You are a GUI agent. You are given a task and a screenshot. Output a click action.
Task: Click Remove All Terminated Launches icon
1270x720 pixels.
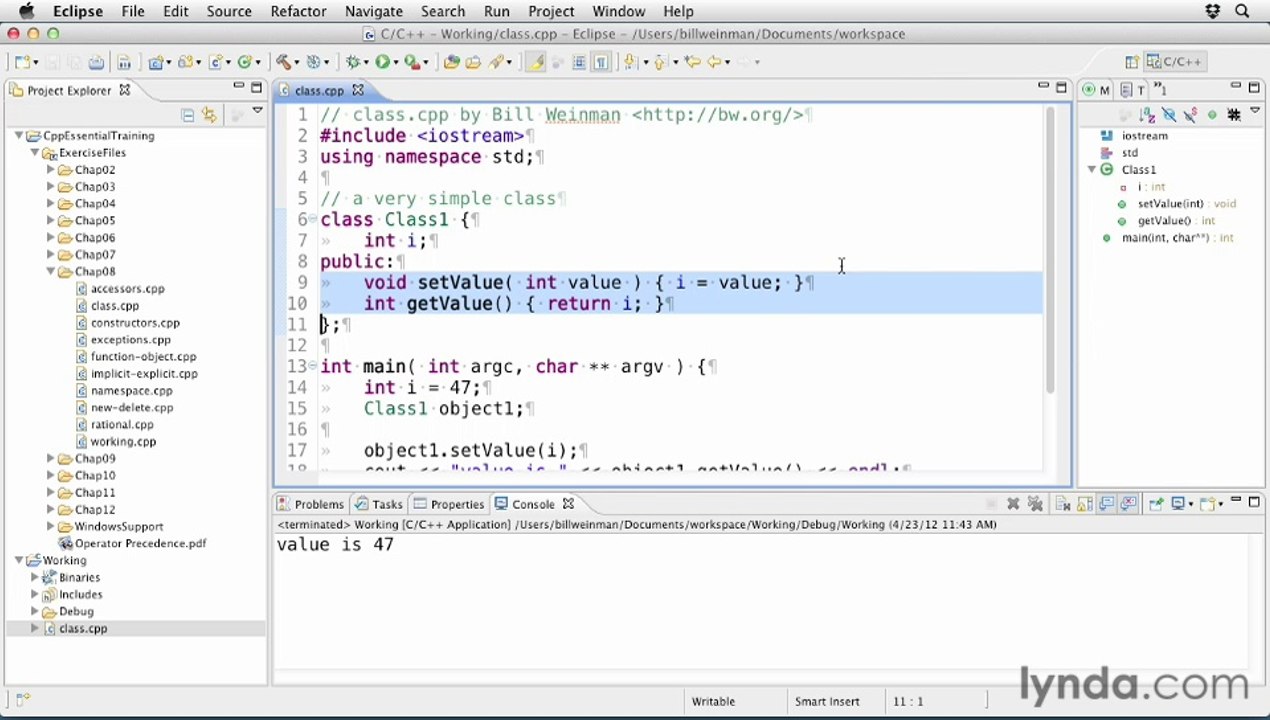[x=1035, y=504]
